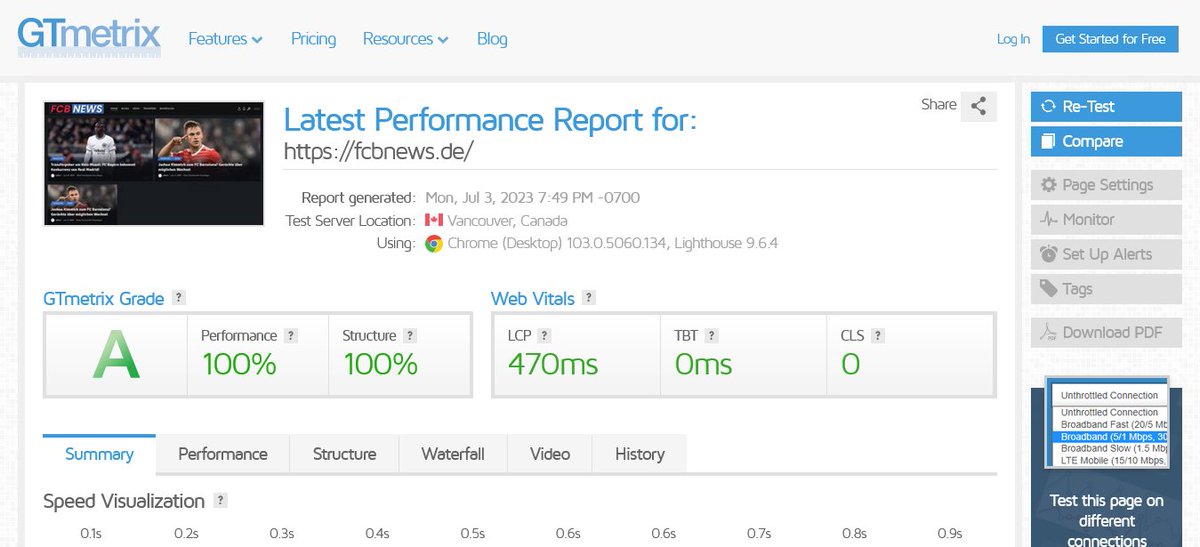Click Get Started for Free button
The image size is (1200, 547).
point(1110,39)
